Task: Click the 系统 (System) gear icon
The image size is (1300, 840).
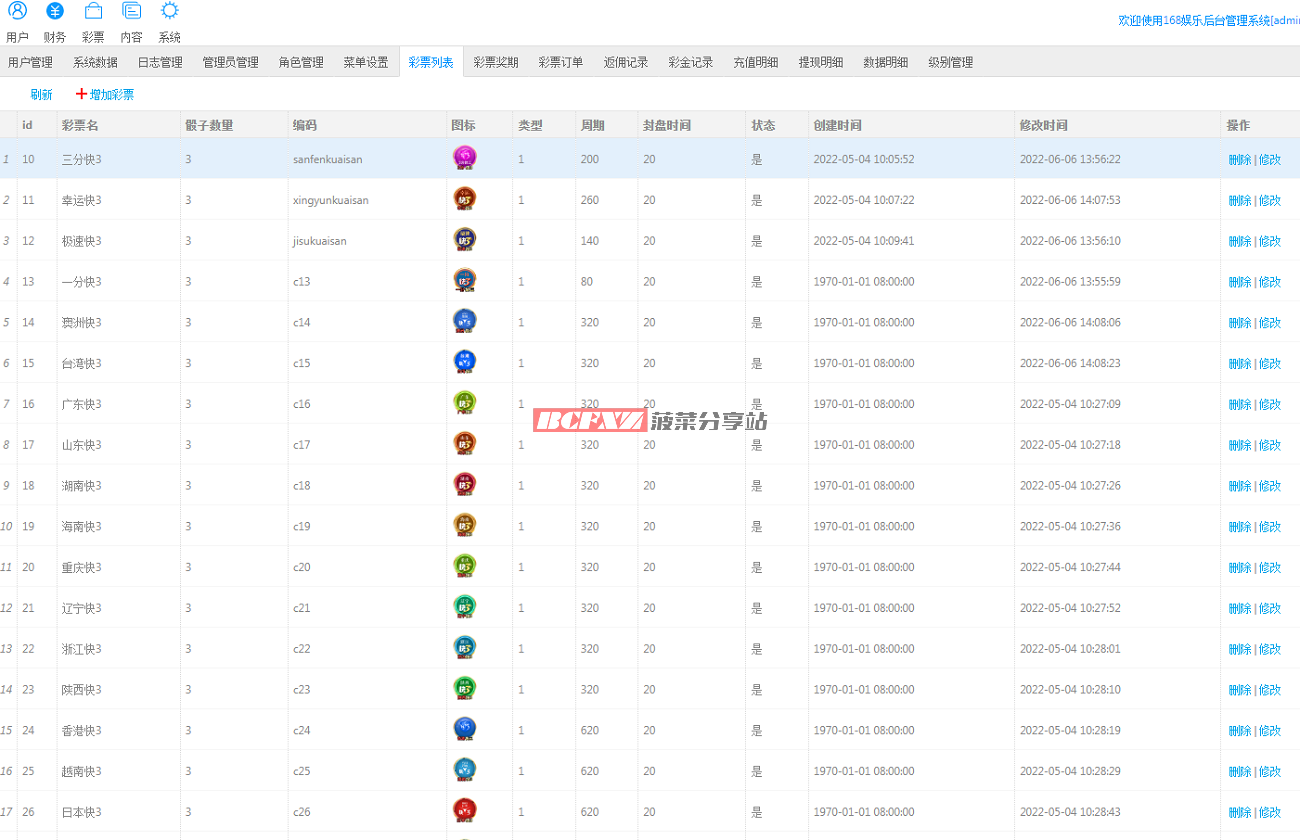Action: (x=170, y=12)
